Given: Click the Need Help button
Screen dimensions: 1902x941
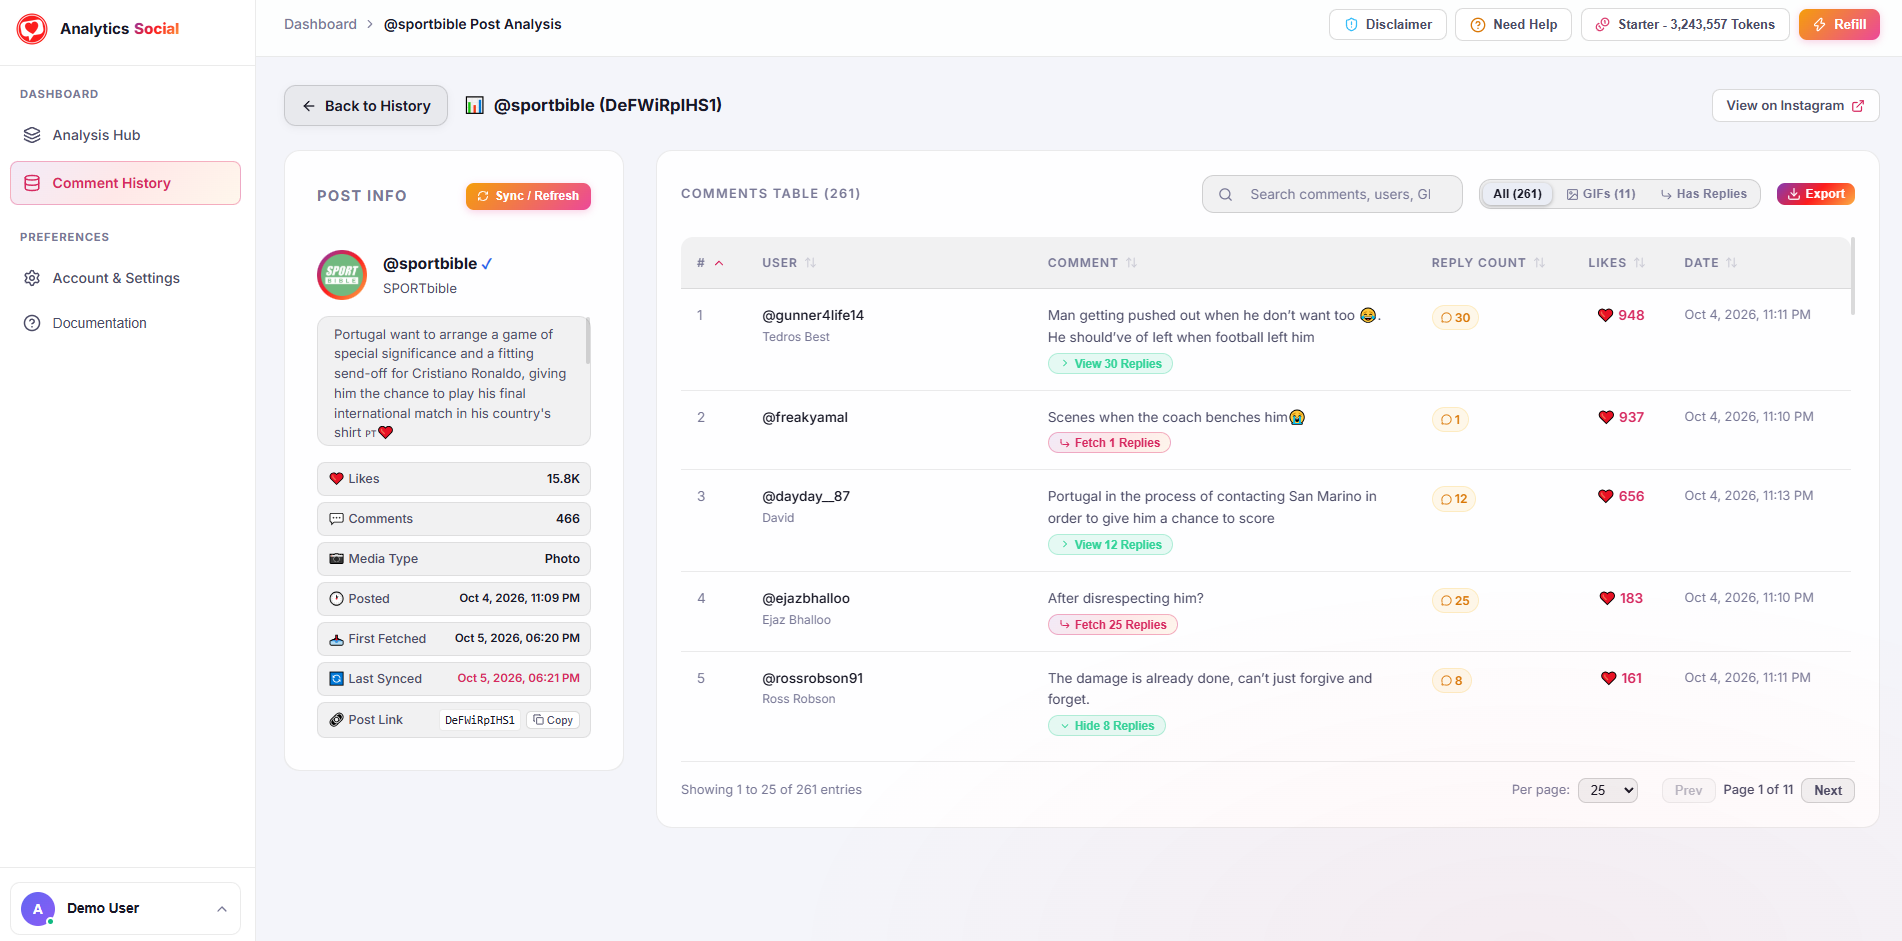Looking at the screenshot, I should coord(1513,24).
